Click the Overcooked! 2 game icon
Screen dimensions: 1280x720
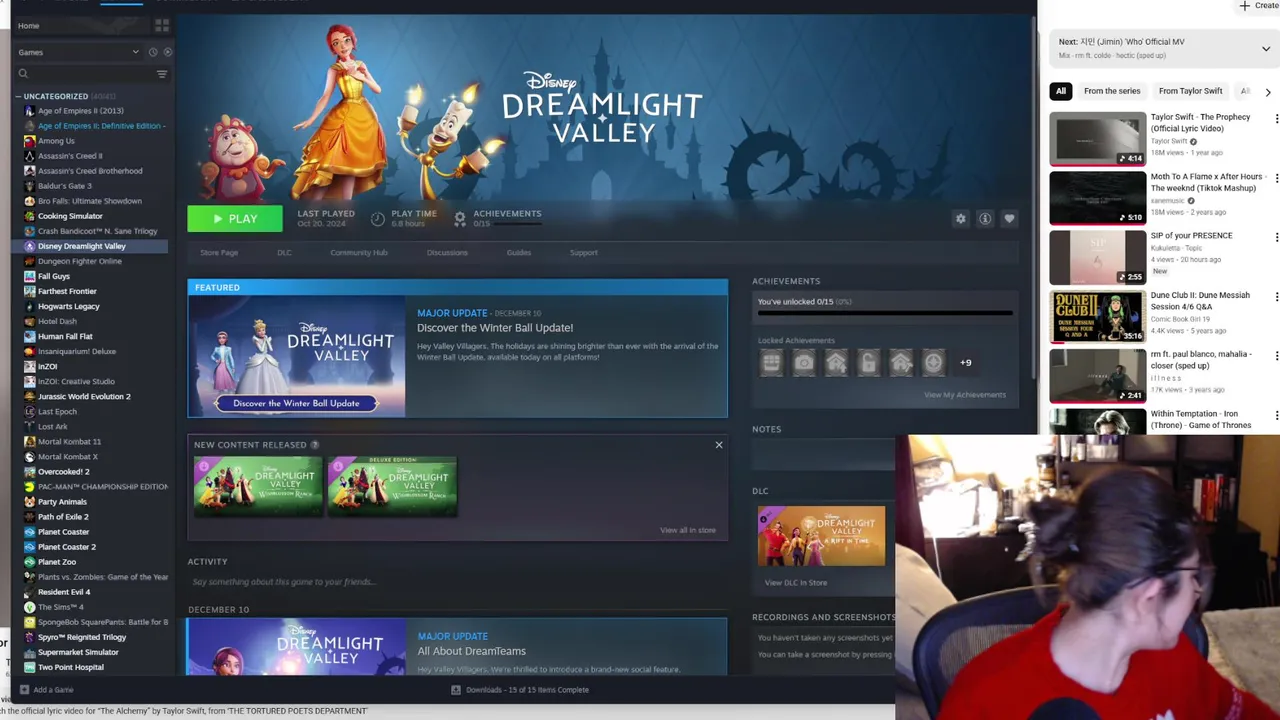[x=29, y=471]
